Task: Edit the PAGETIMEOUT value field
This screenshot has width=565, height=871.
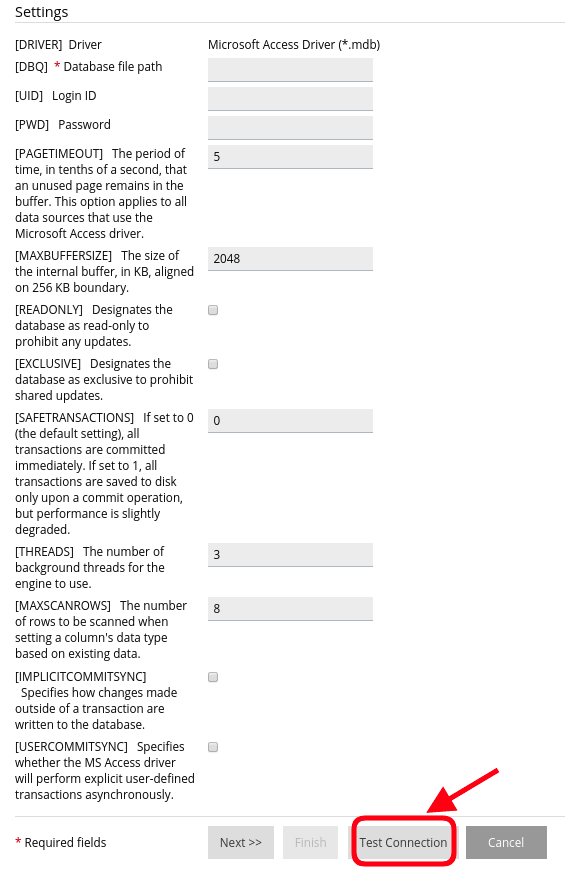Action: tap(290, 157)
